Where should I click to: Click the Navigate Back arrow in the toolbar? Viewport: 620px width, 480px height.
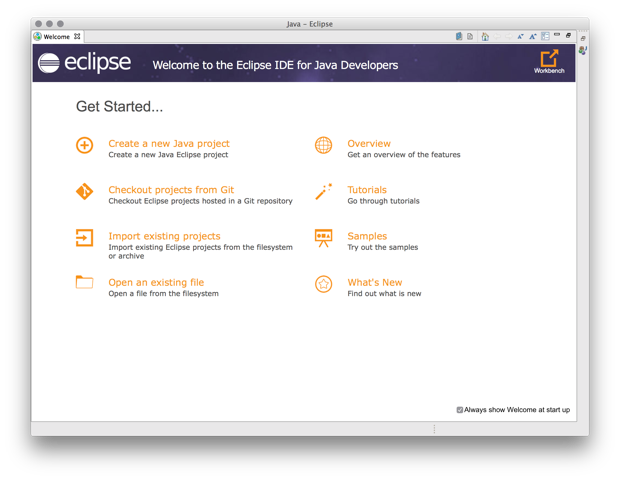pos(497,37)
